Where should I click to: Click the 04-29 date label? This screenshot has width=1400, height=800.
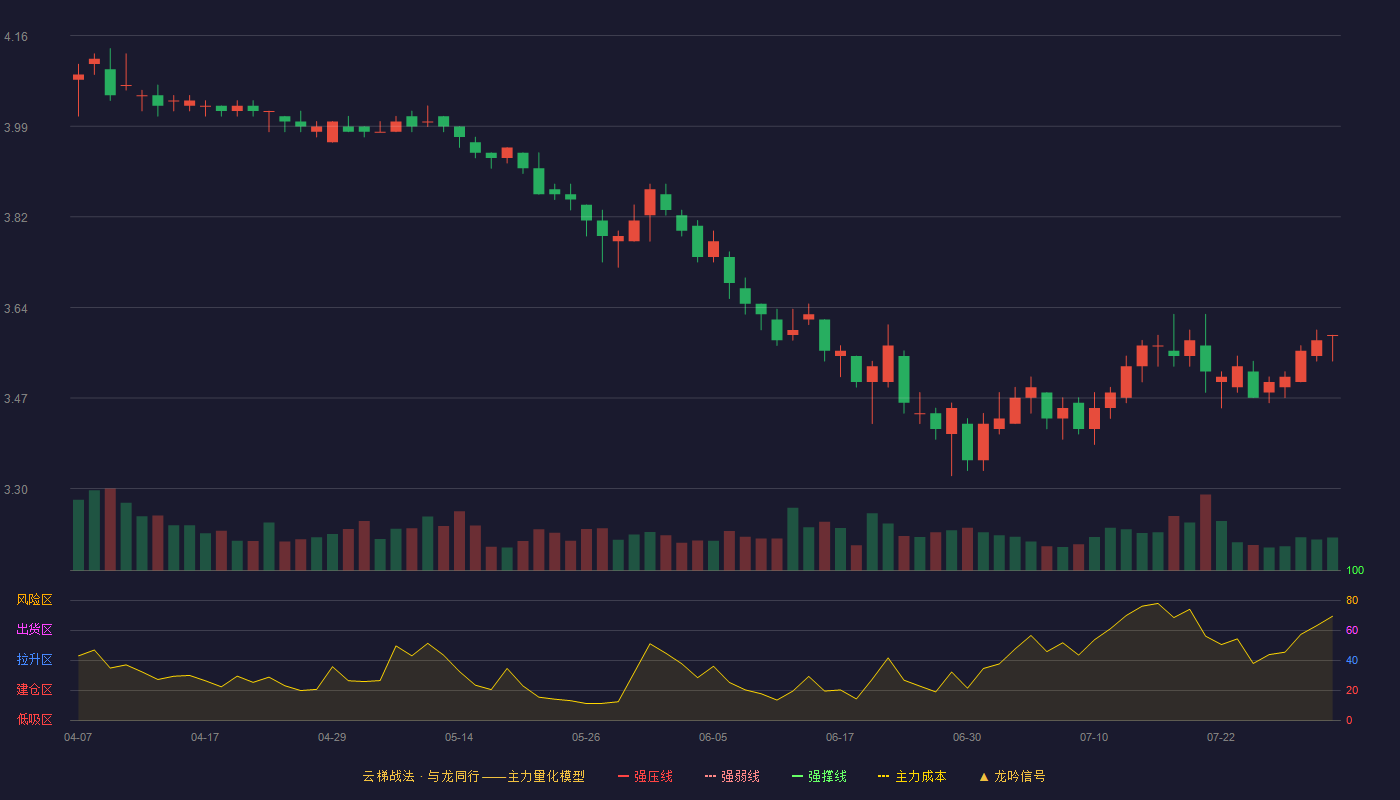point(332,737)
